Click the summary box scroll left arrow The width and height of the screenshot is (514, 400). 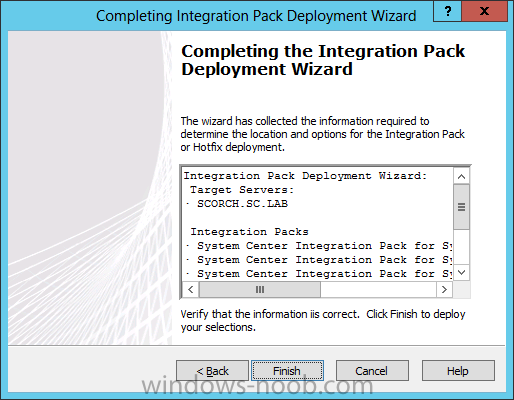(x=191, y=289)
